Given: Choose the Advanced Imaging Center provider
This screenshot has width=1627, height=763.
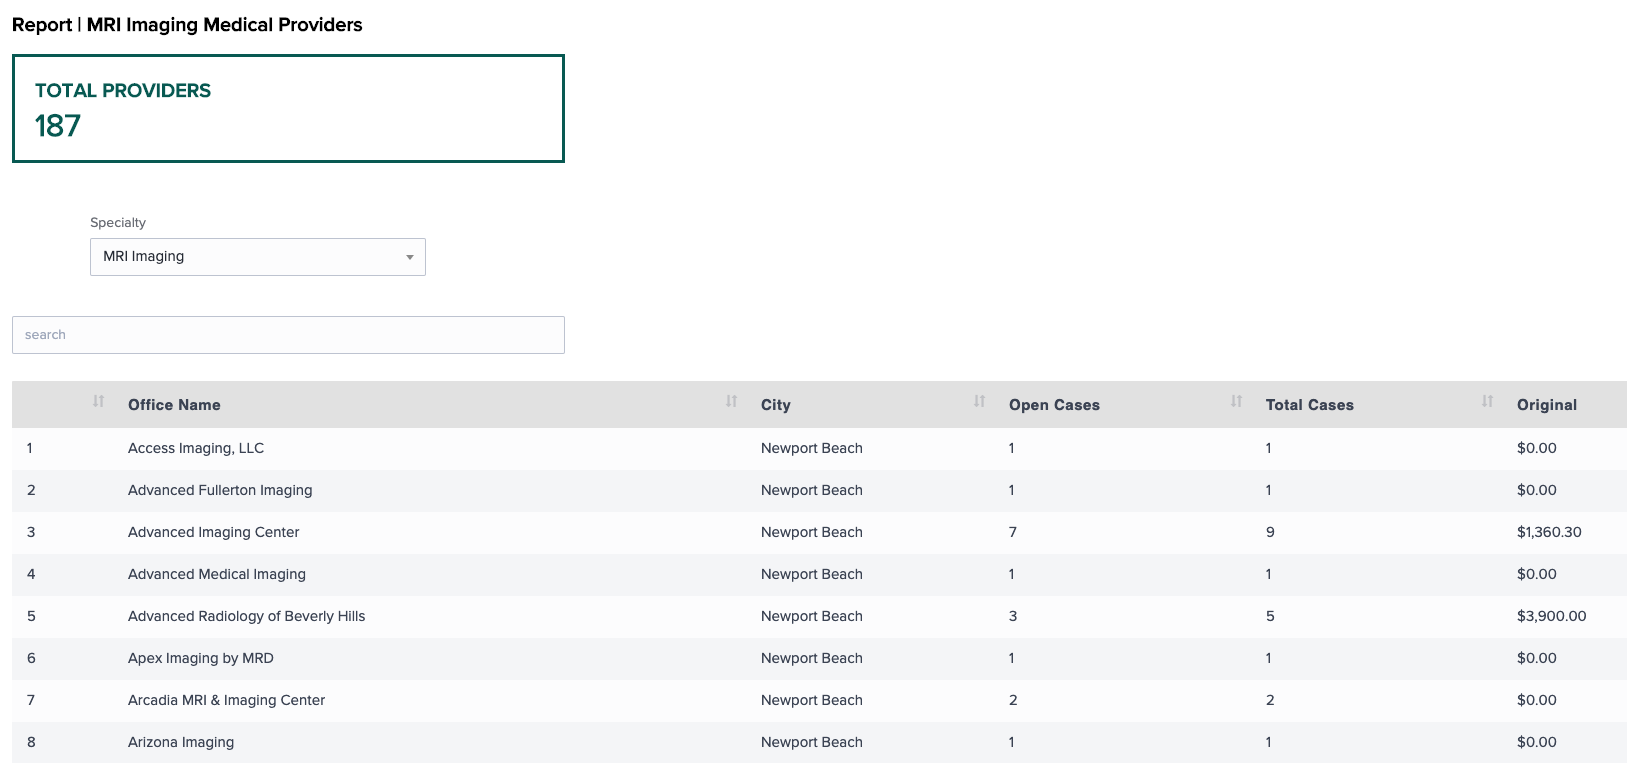Looking at the screenshot, I should (213, 532).
